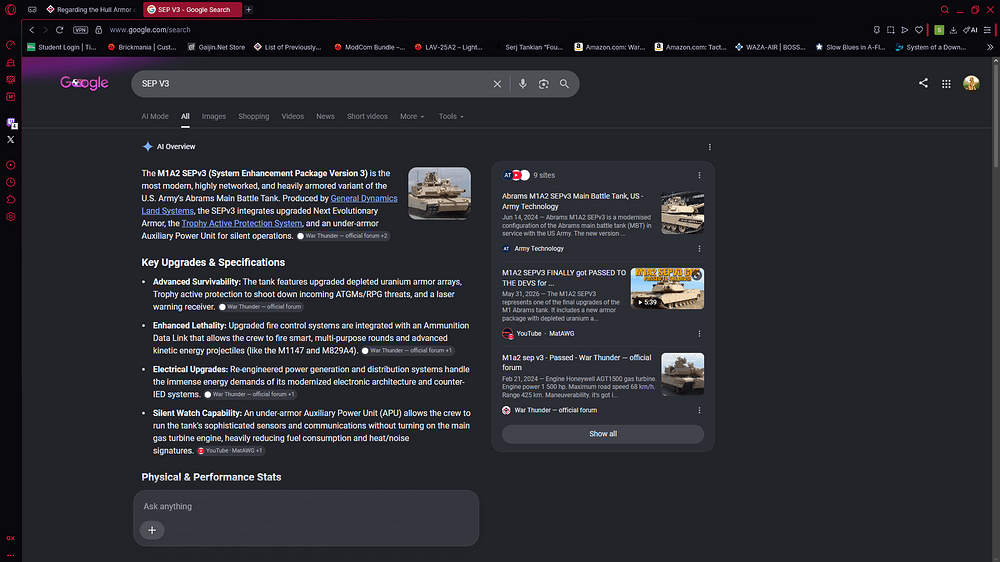Share the search results page
The height and width of the screenshot is (562, 1000).
coord(923,83)
